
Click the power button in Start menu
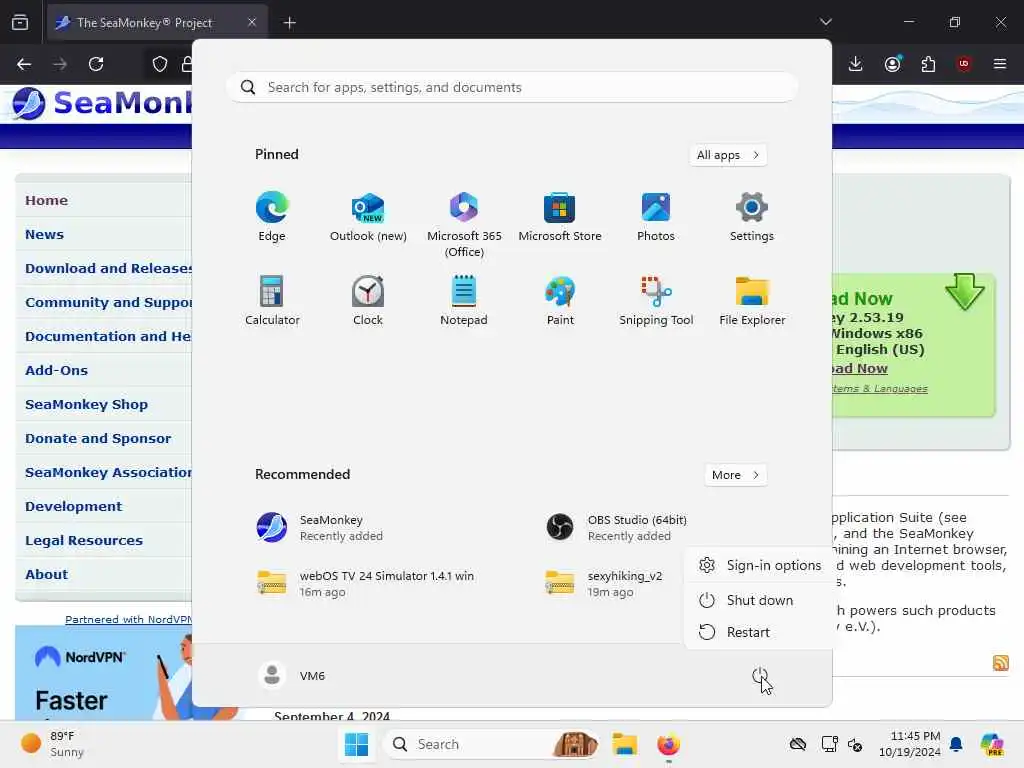click(x=760, y=676)
